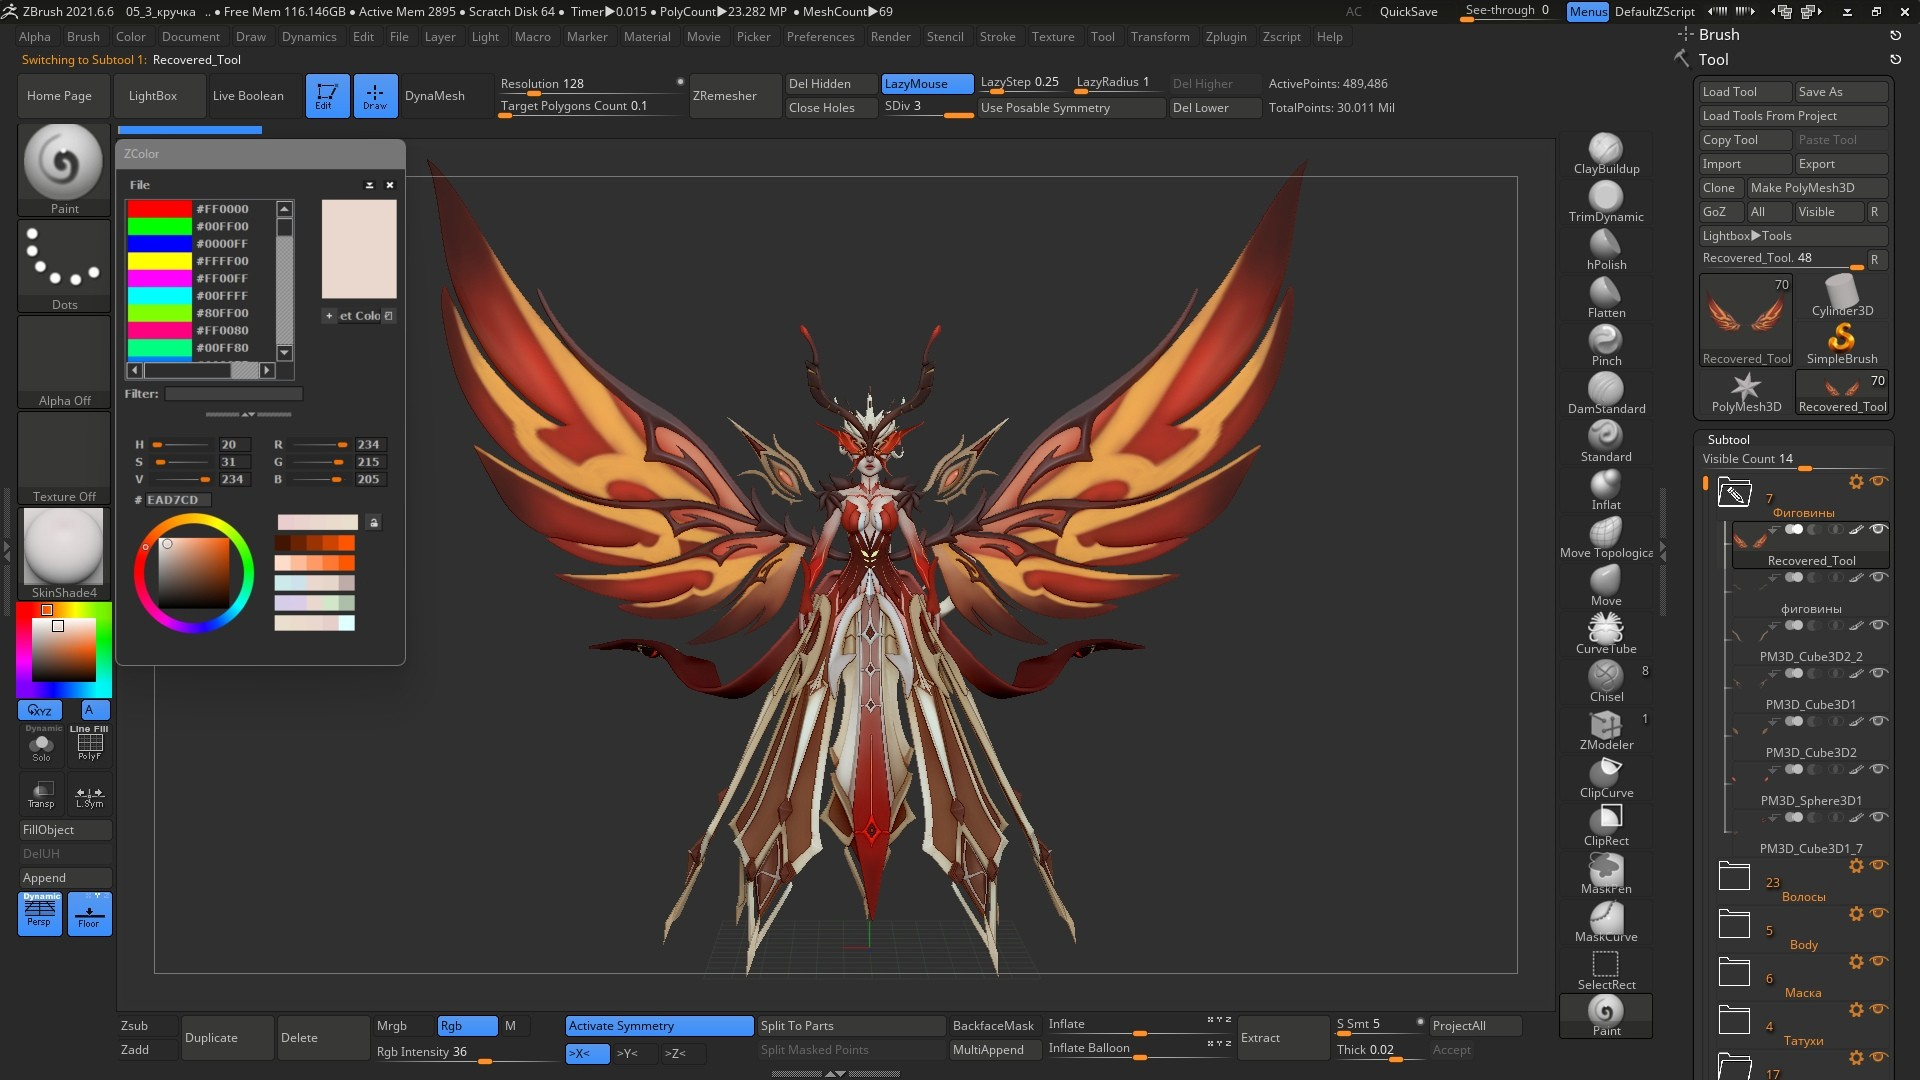Select the ClayBuildup brush
The image size is (1920, 1080).
click(x=1605, y=151)
